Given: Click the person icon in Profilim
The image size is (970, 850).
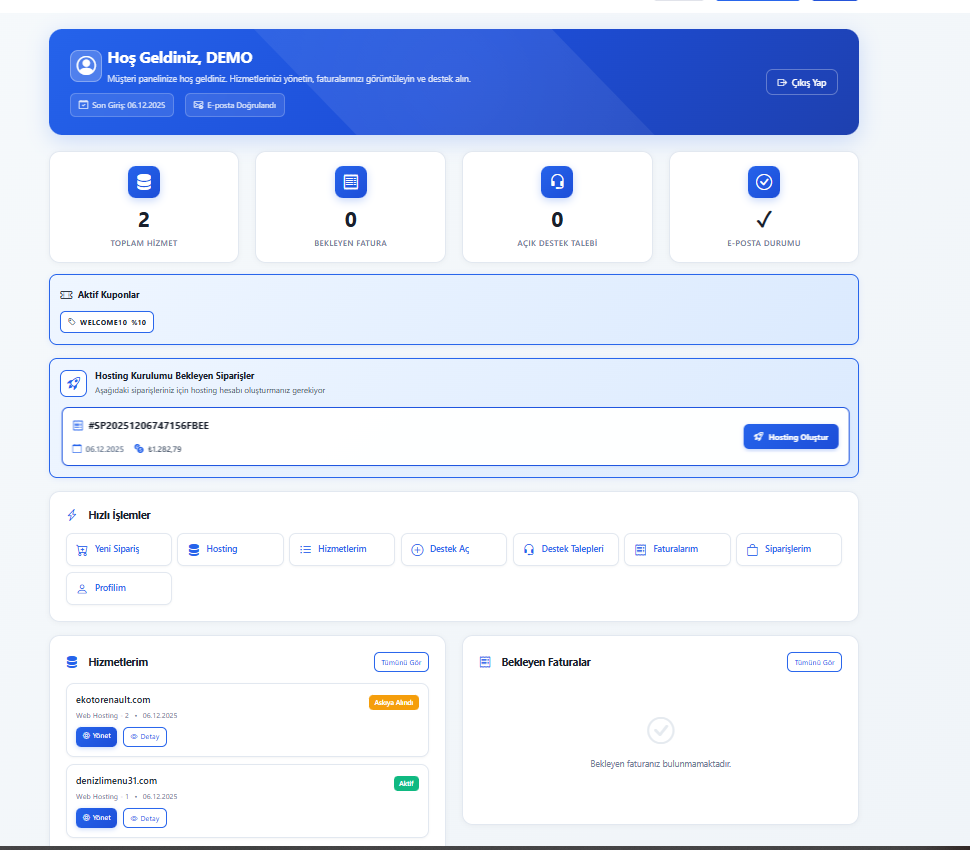Looking at the screenshot, I should (82, 589).
